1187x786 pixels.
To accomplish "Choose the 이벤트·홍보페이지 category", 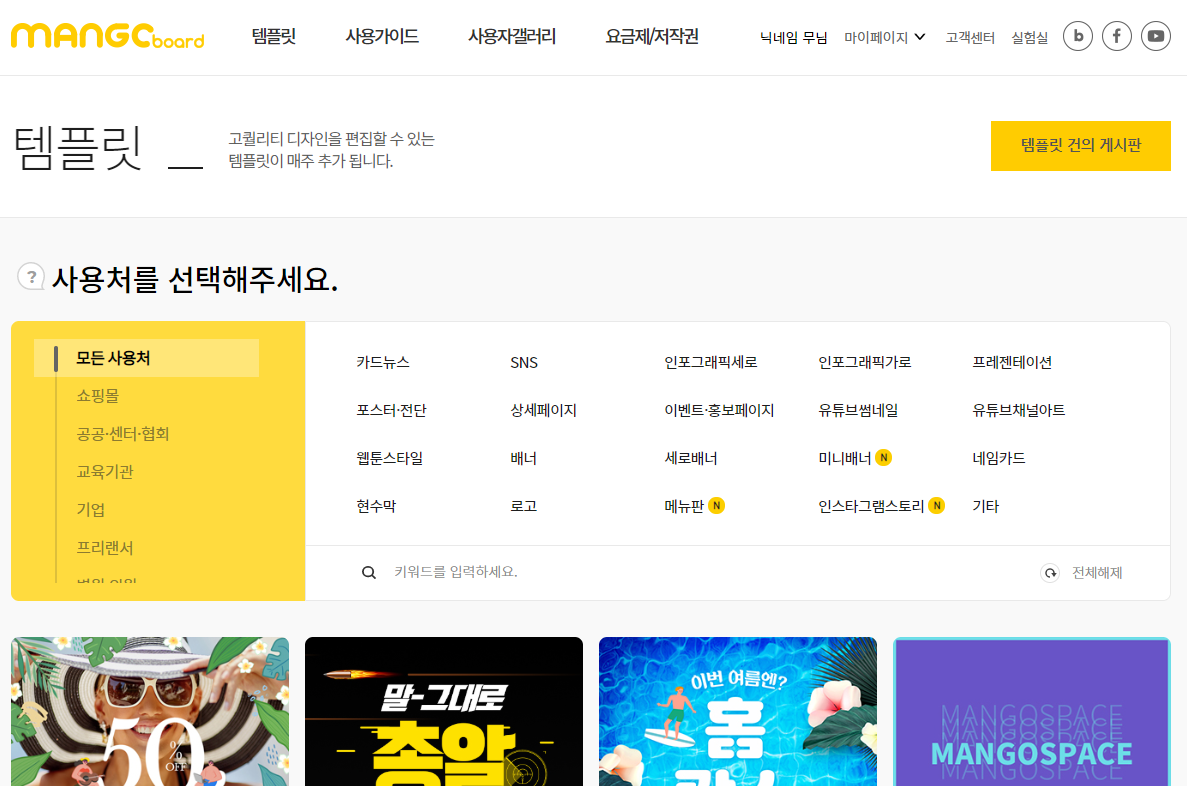I will click(719, 410).
